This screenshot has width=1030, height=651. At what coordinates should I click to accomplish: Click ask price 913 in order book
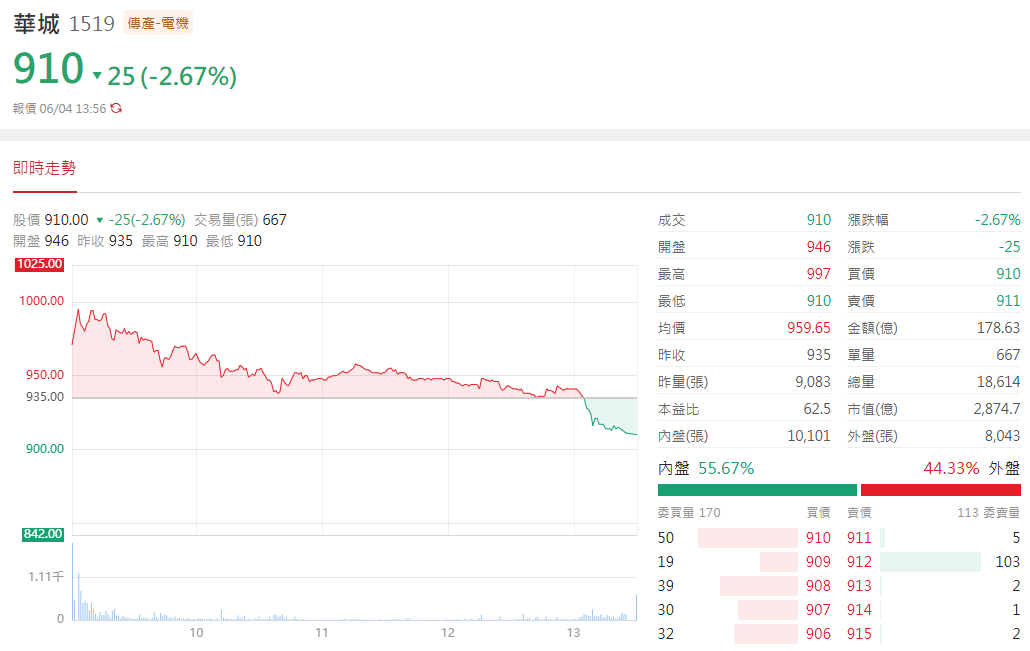(x=859, y=586)
